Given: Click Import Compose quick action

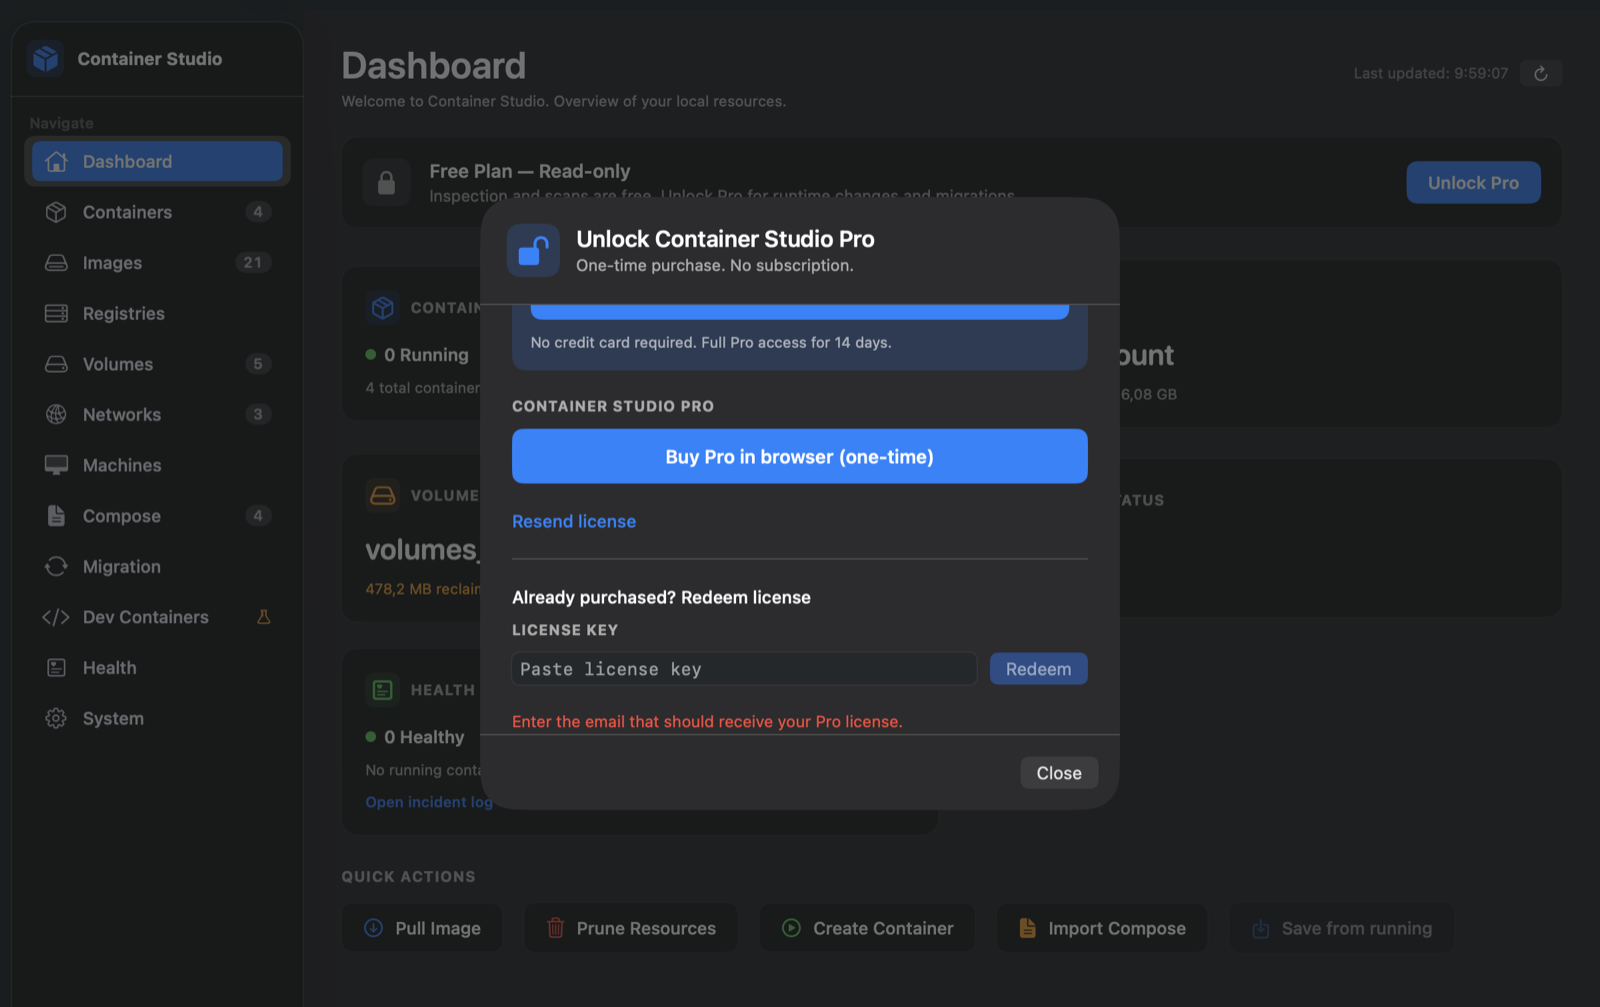Looking at the screenshot, I should pyautogui.click(x=1102, y=928).
